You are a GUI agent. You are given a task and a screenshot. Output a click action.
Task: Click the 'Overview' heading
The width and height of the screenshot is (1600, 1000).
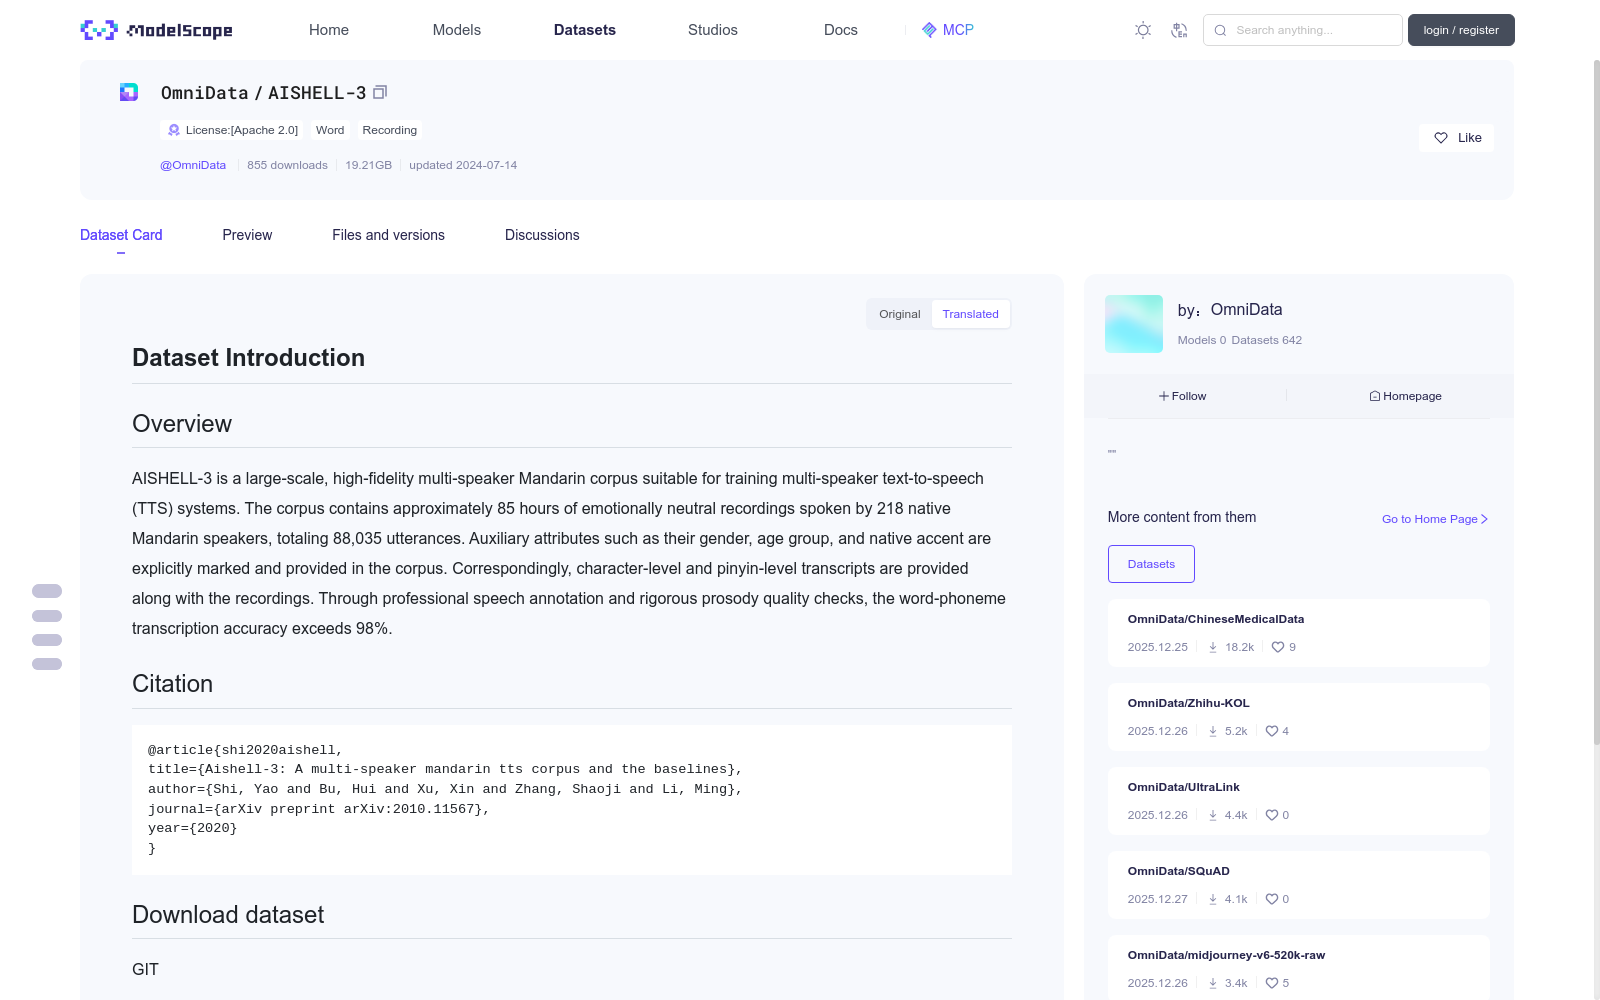[182, 424]
